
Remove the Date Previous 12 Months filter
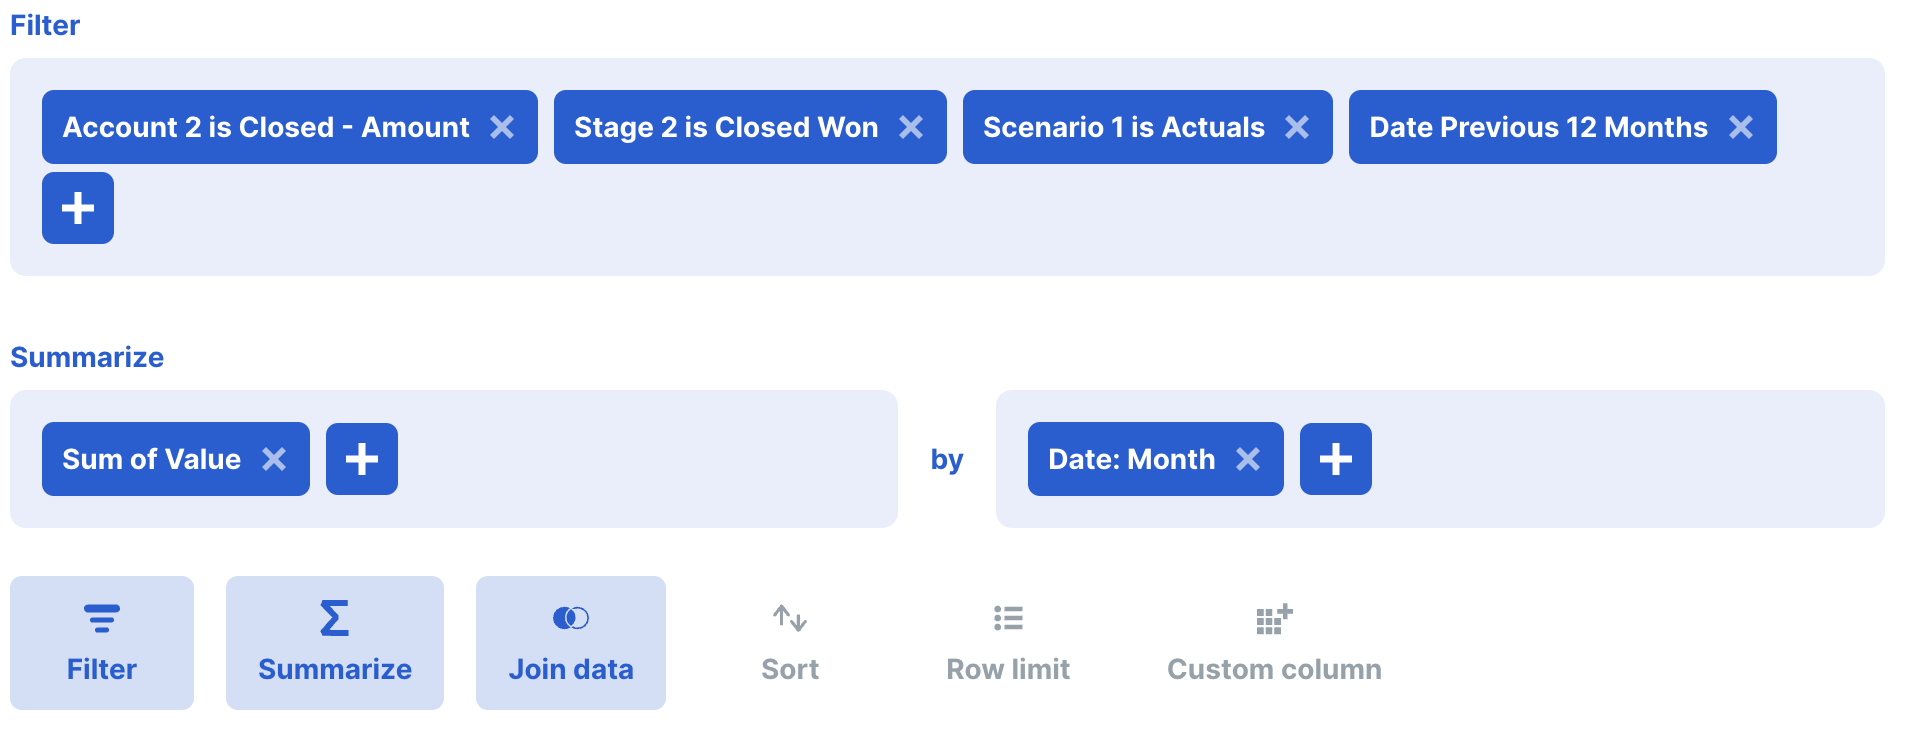(1741, 127)
